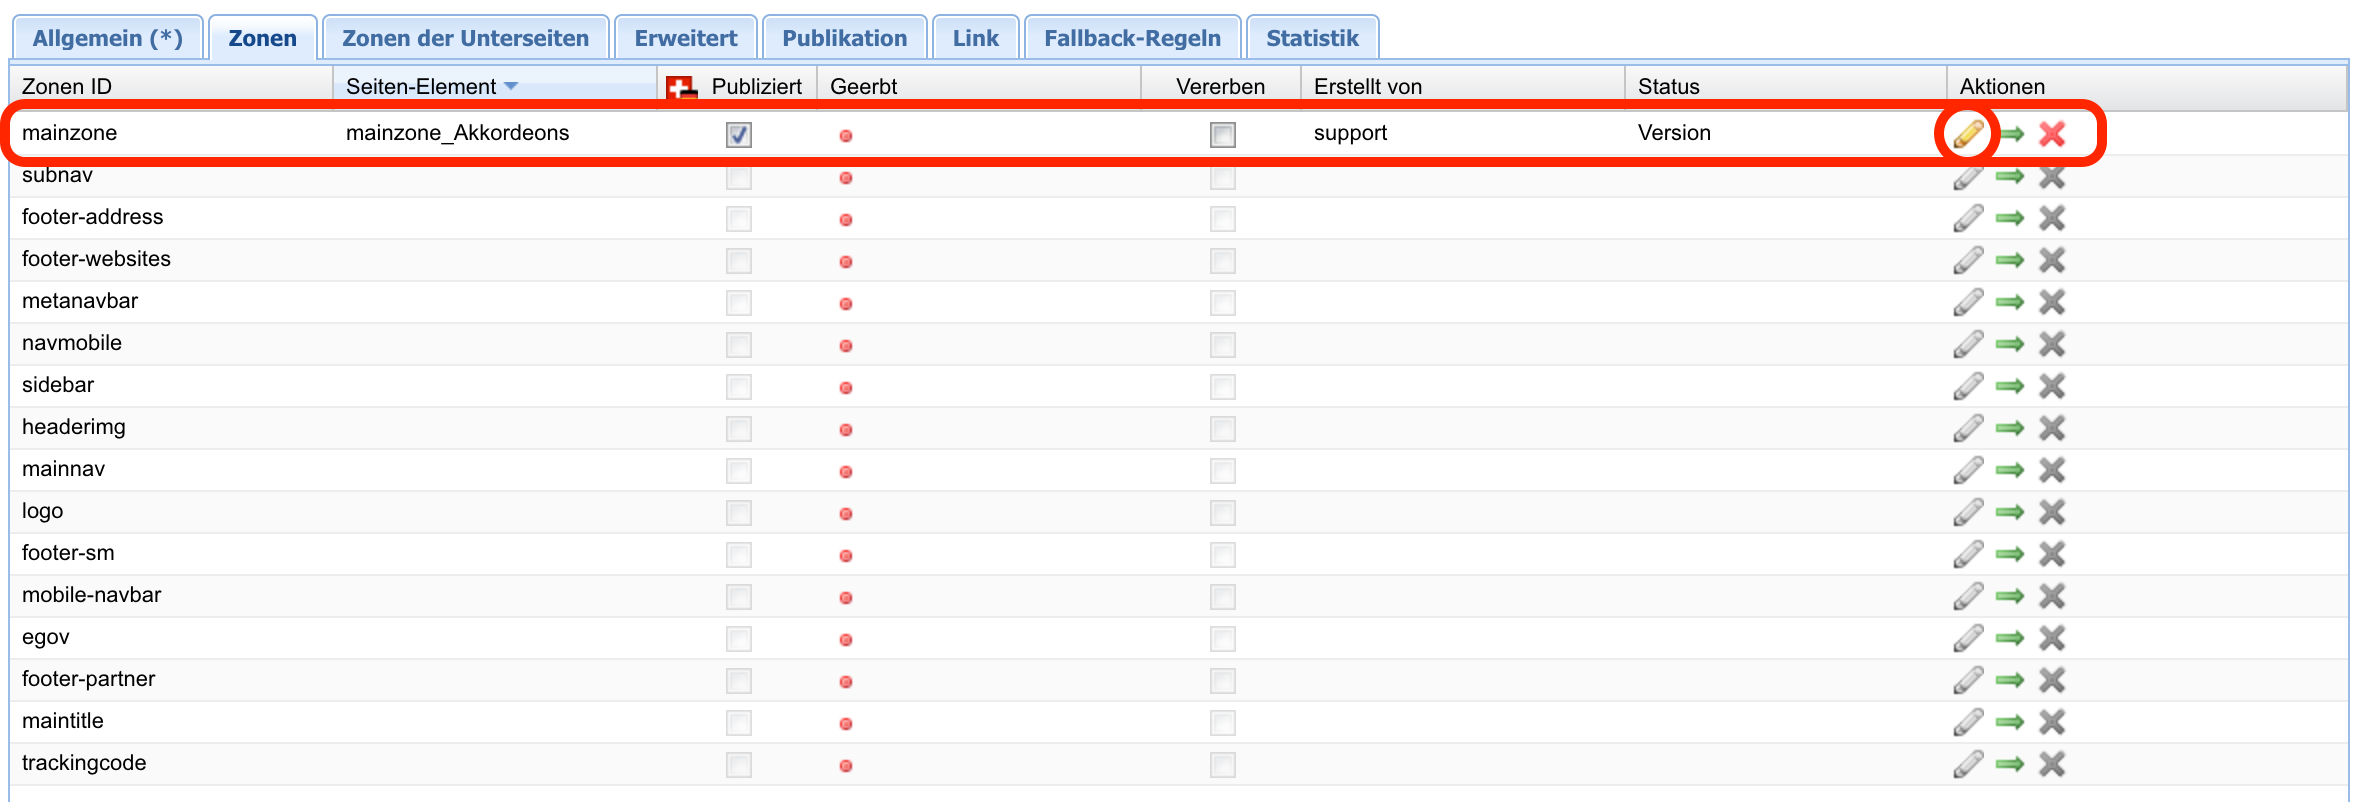The width and height of the screenshot is (2358, 802).
Task: Click the red Geerbt dot for navmobile
Action: 846,345
